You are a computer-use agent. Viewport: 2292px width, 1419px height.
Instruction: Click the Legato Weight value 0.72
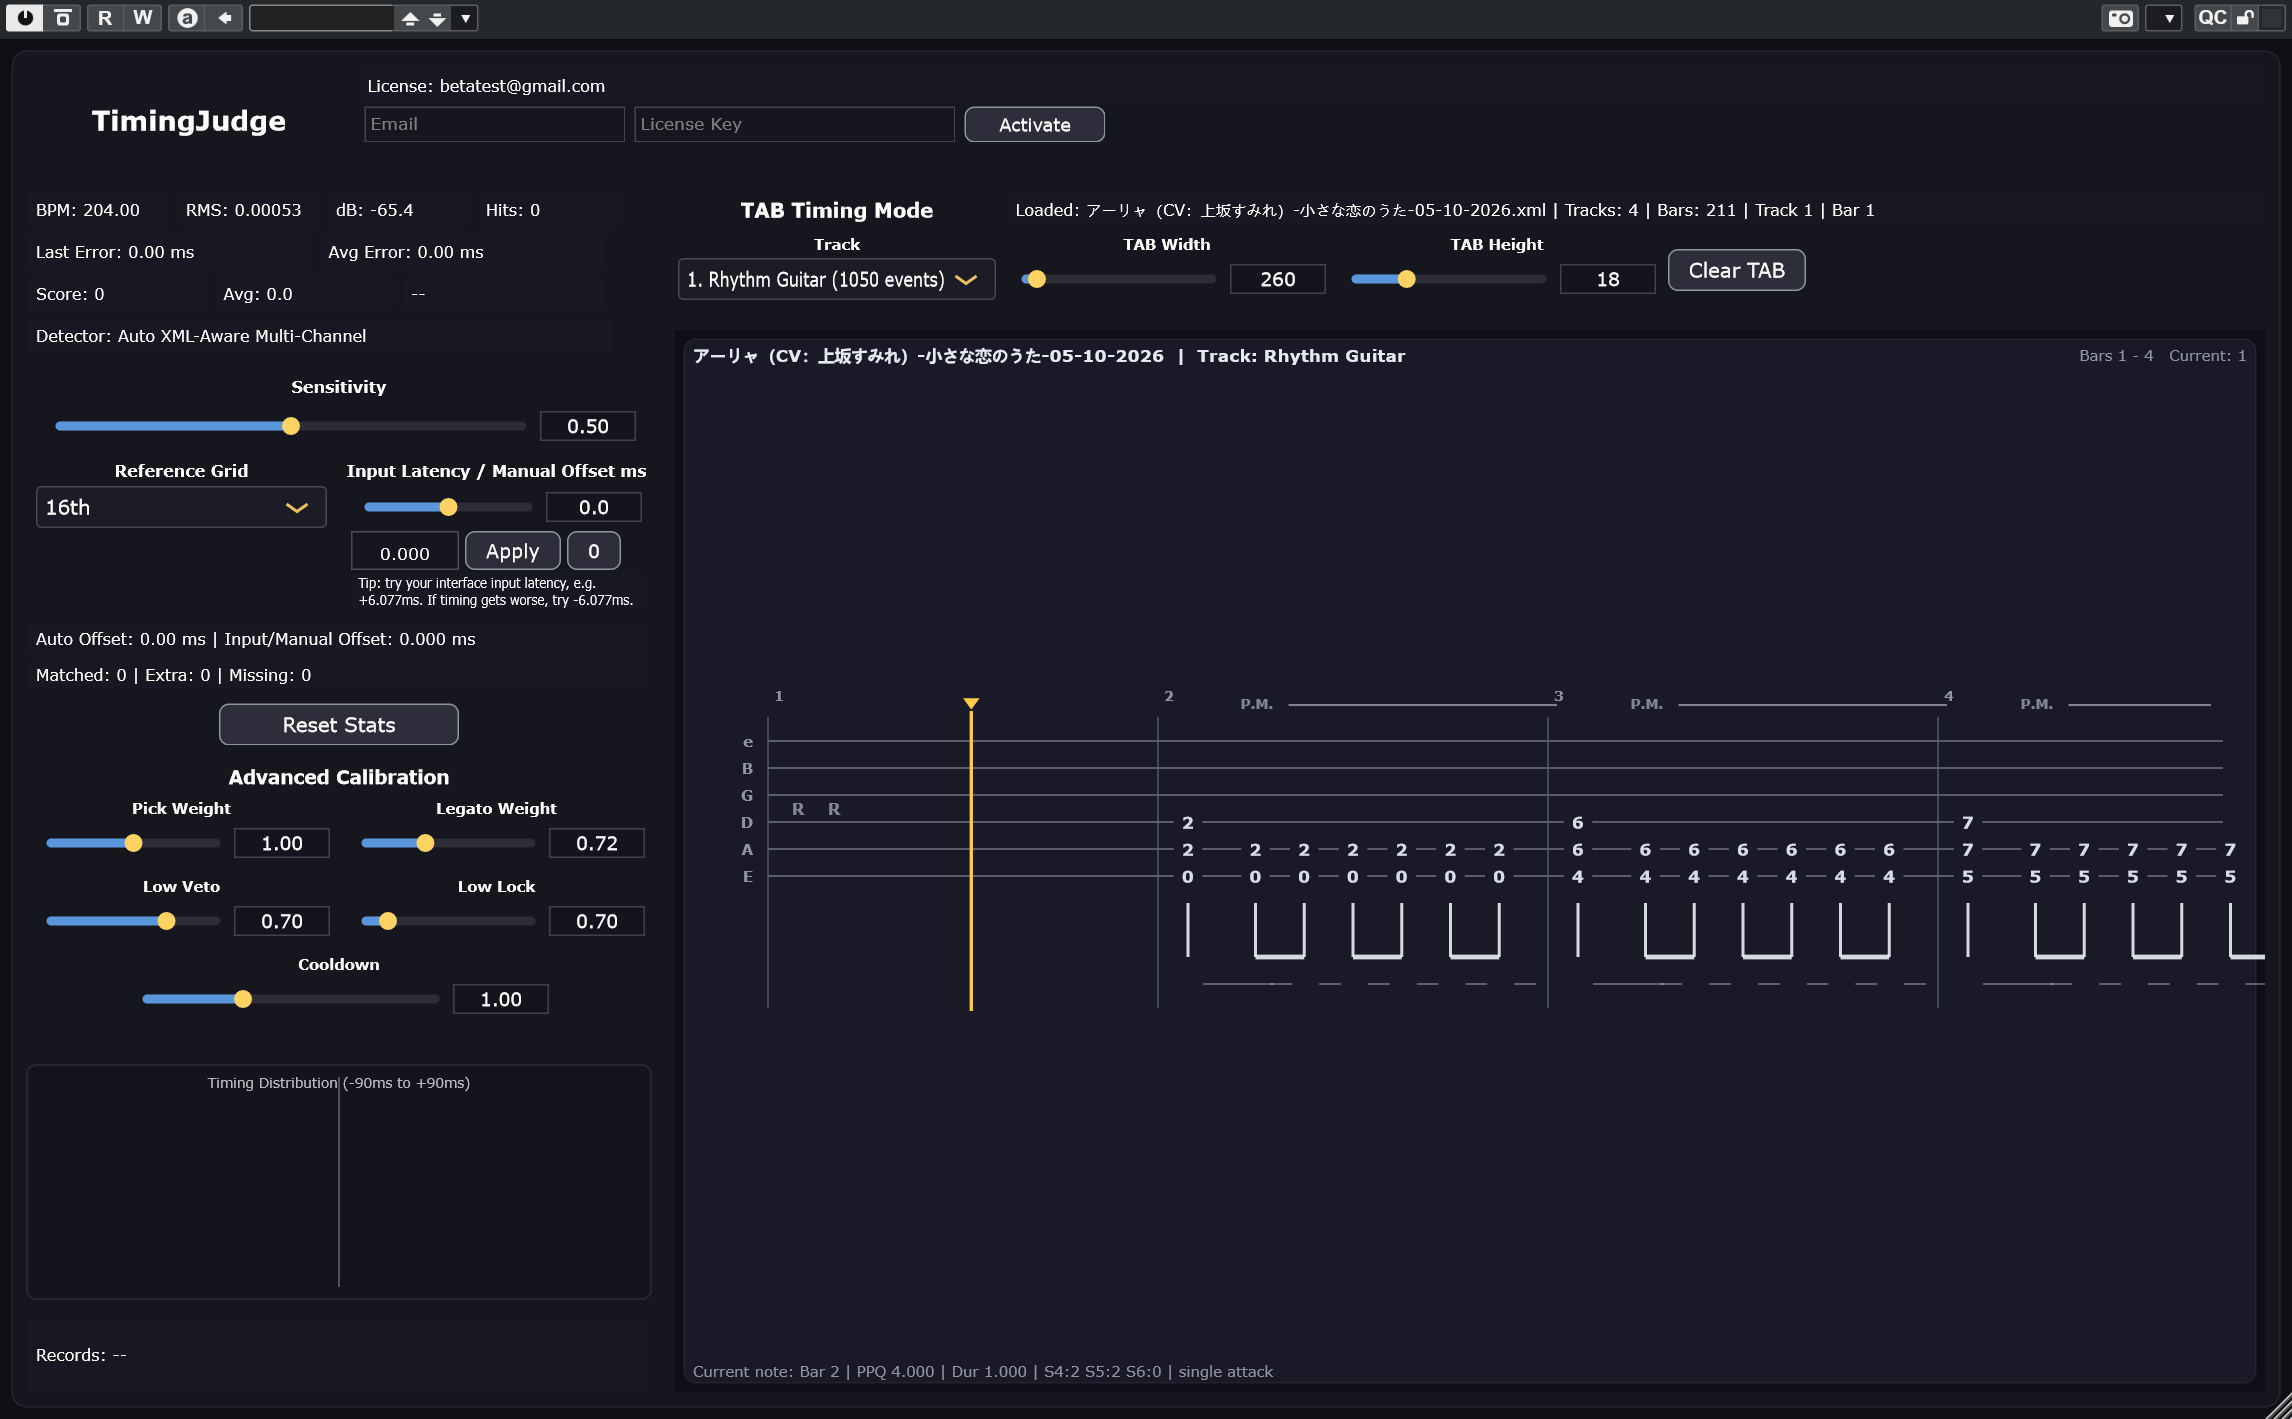596,843
